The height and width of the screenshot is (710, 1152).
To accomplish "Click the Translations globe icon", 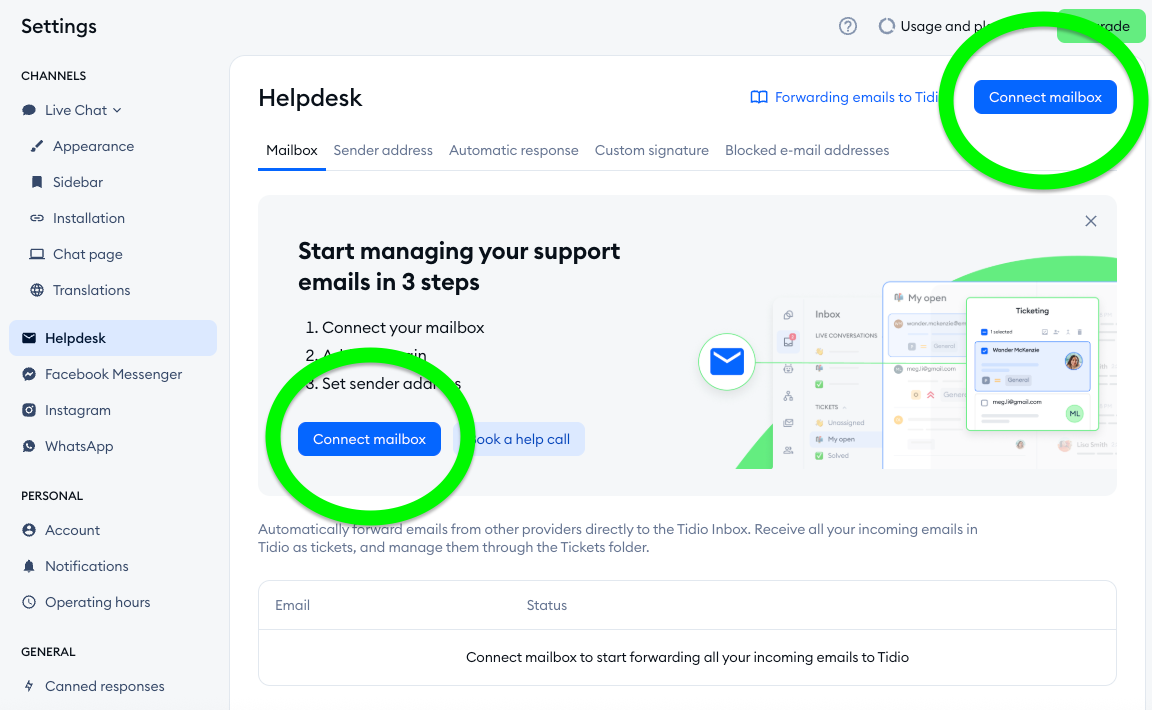I will [x=37, y=290].
